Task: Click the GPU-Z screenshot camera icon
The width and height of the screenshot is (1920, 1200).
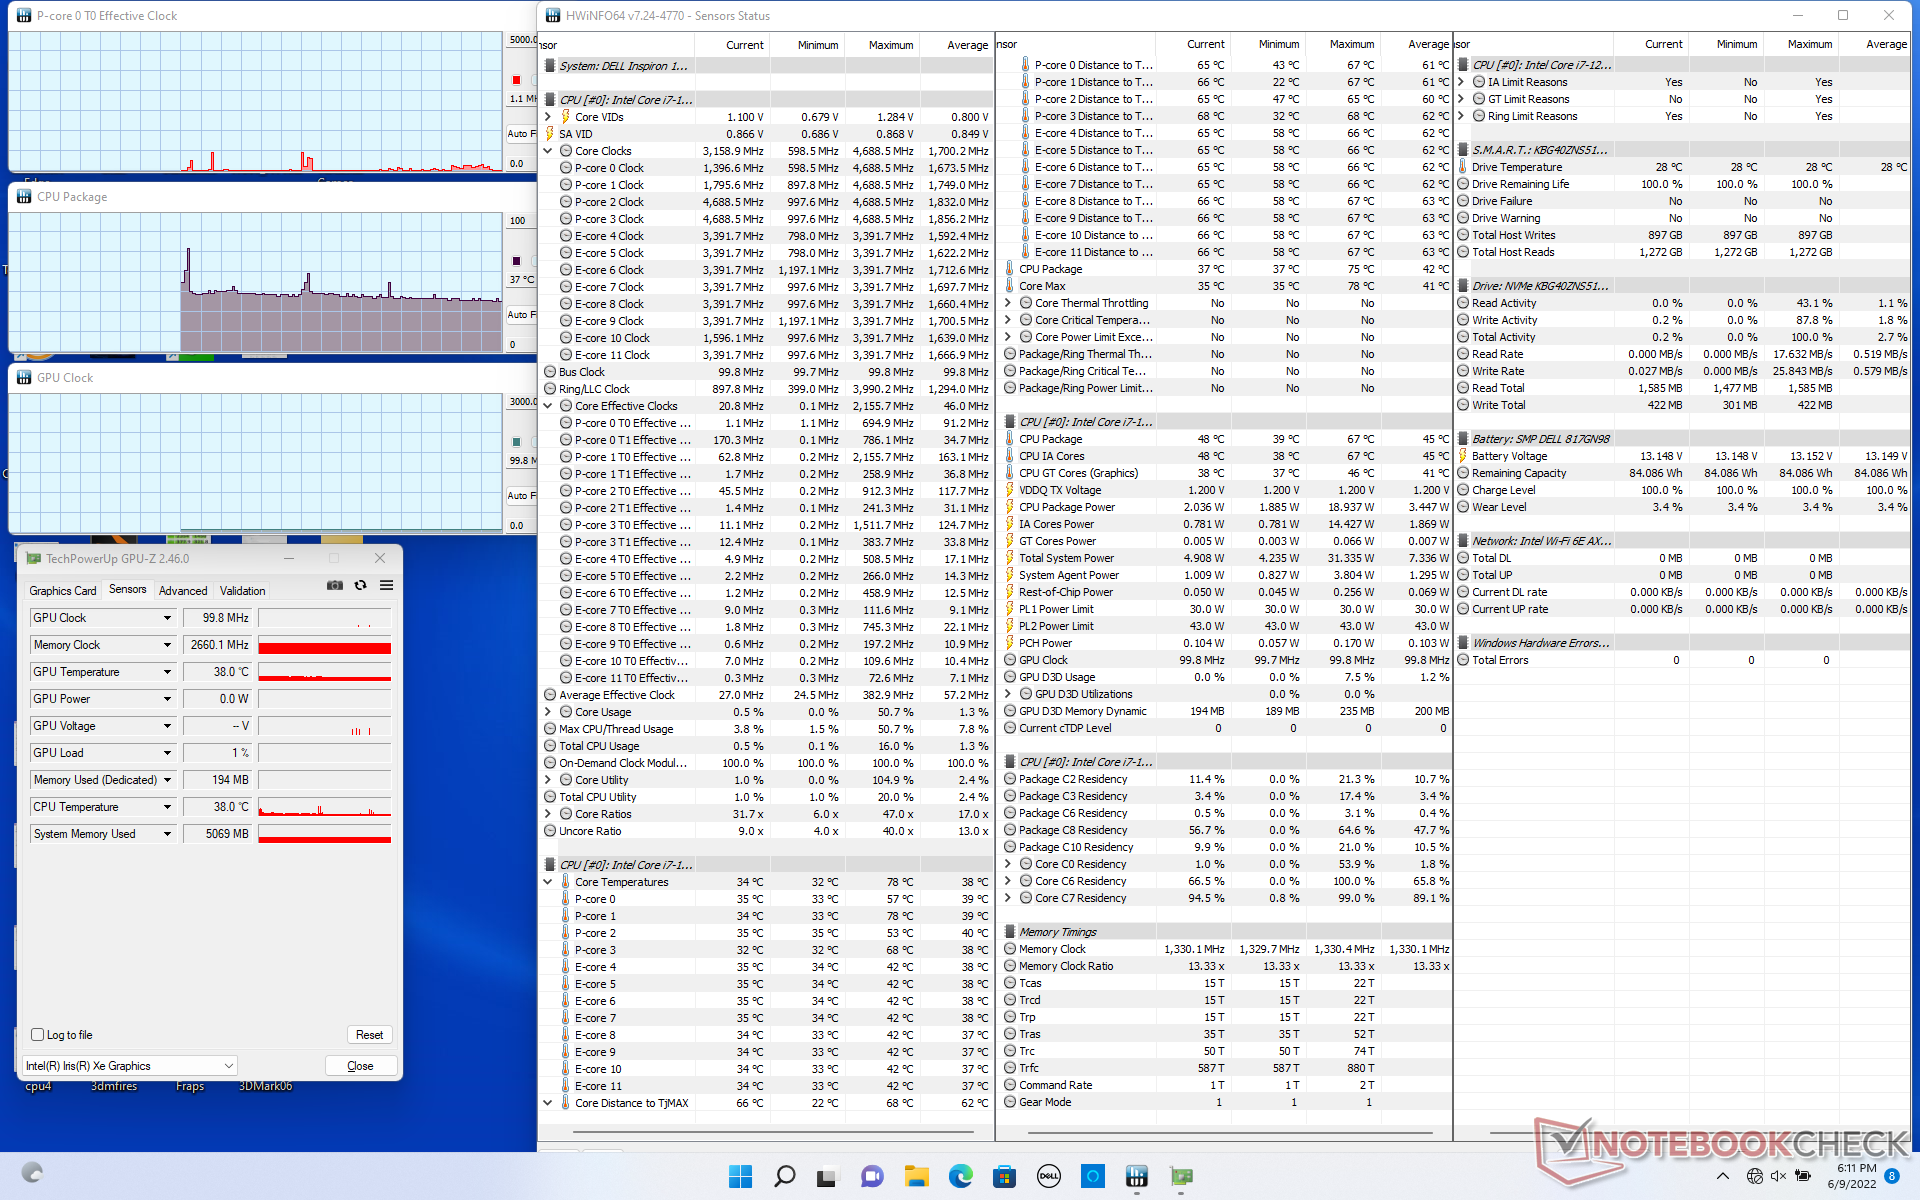Action: [335, 586]
